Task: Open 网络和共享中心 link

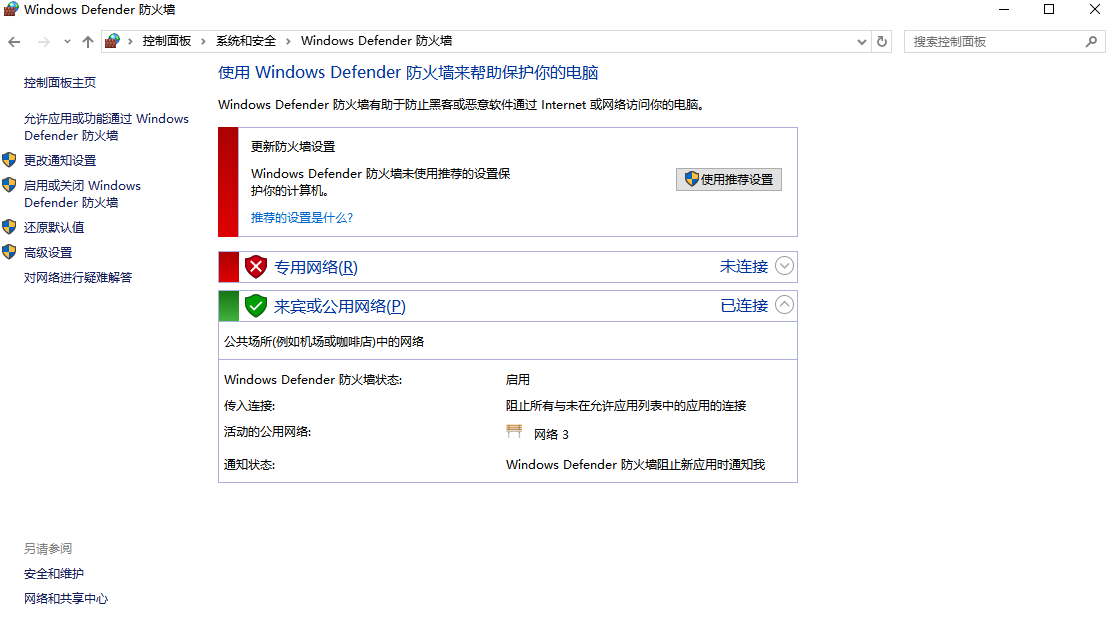Action: 65,599
